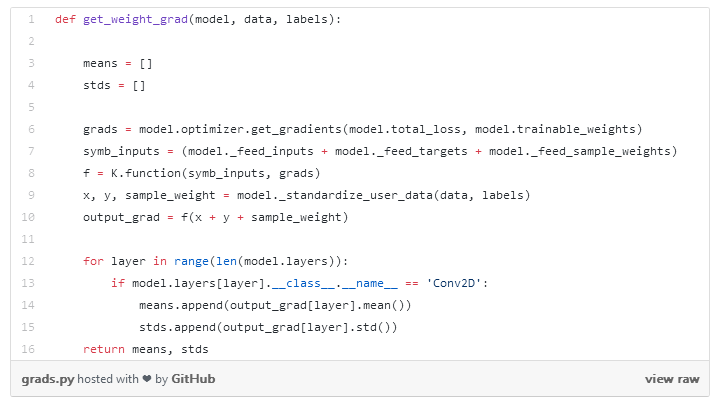Select line number 6
The image size is (720, 404).
31,129
